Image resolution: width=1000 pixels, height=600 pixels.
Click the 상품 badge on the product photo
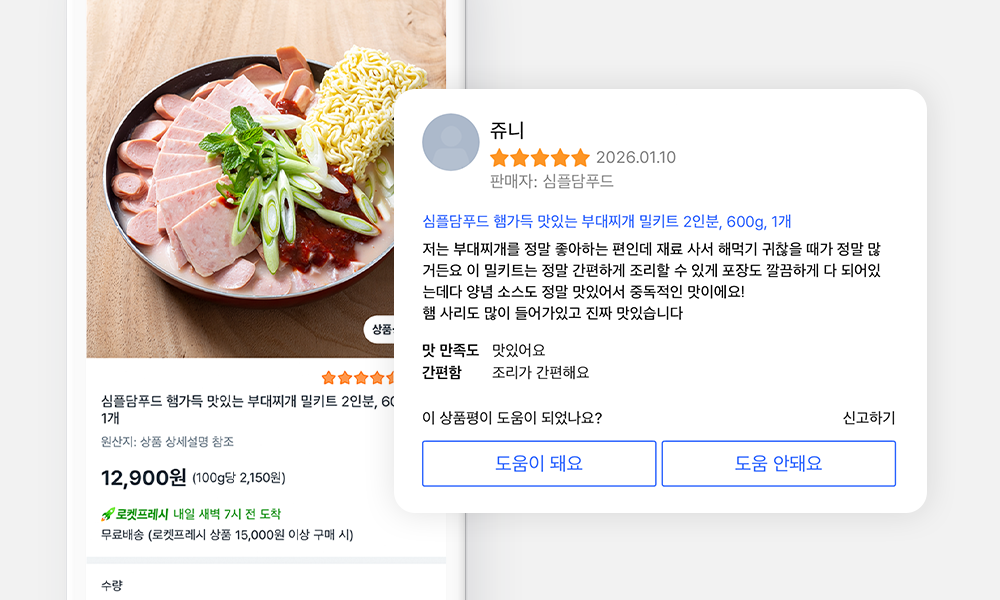[379, 330]
